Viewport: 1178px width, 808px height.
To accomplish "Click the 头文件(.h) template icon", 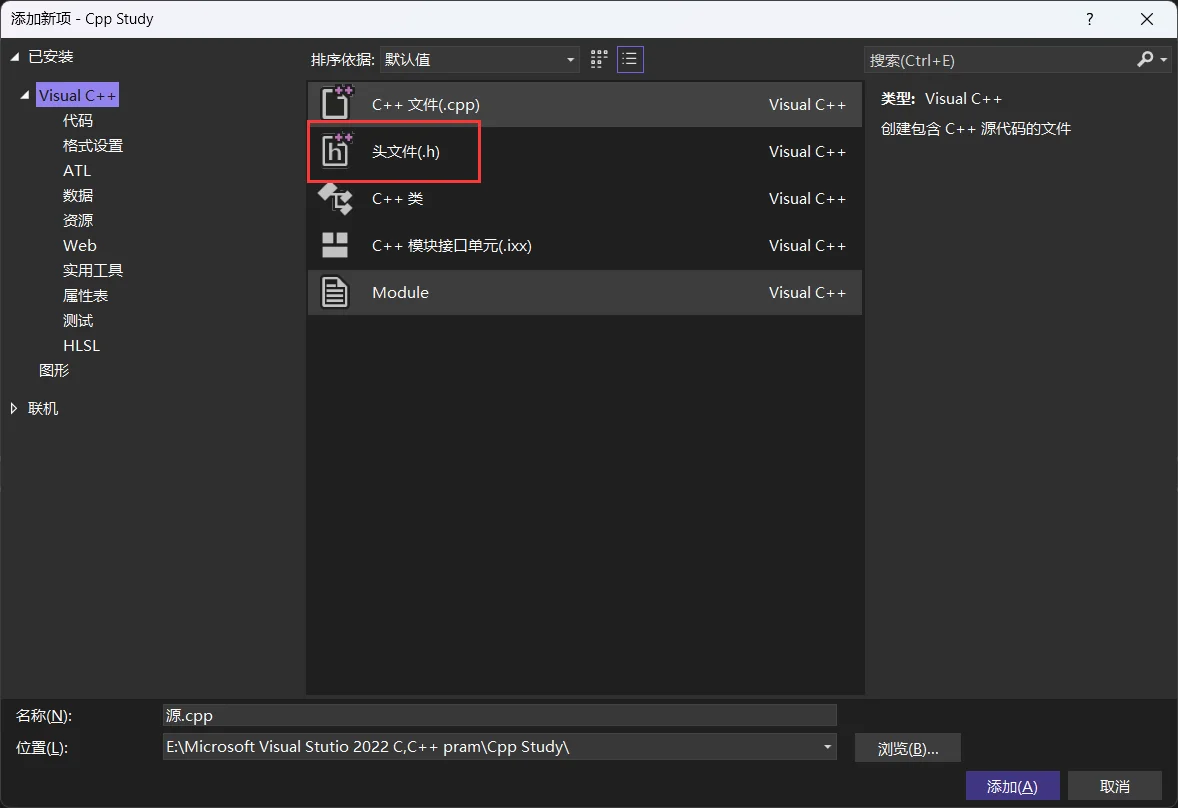I will [x=336, y=150].
